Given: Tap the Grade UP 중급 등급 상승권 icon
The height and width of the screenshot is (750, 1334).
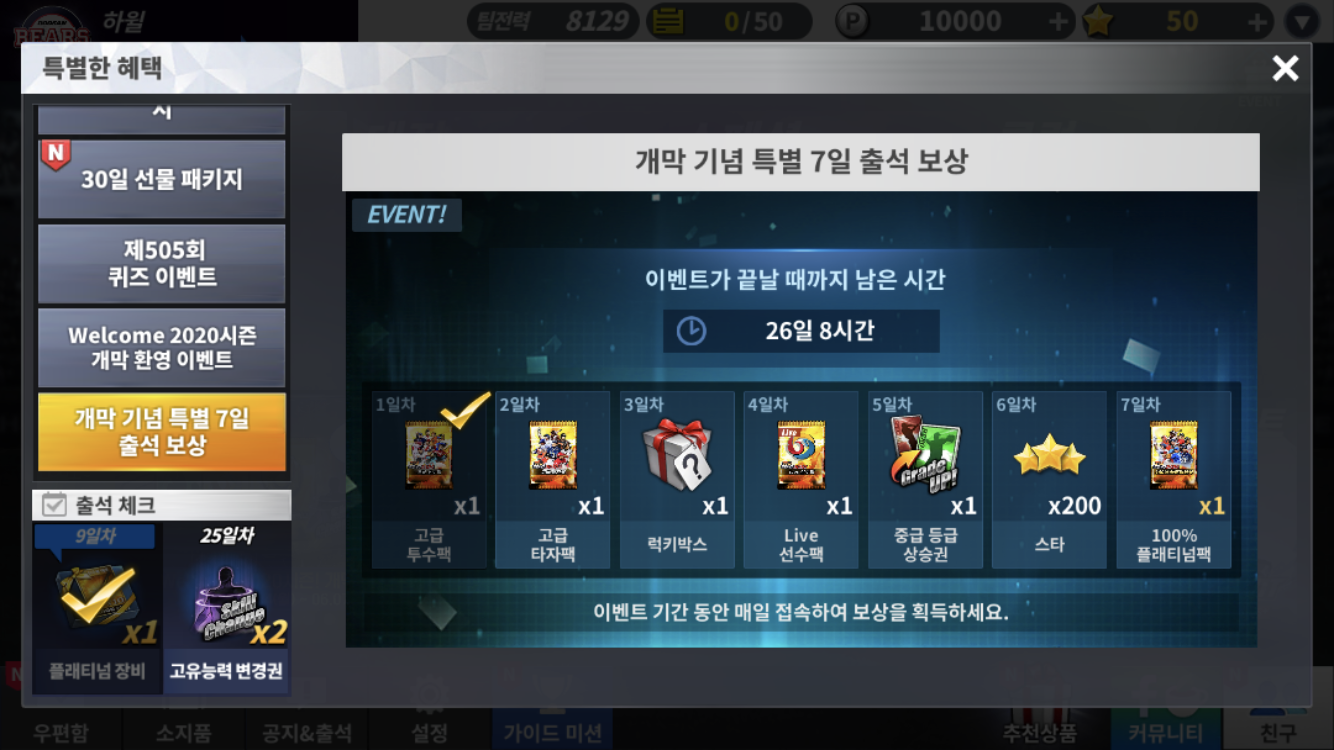Looking at the screenshot, I should 926,455.
